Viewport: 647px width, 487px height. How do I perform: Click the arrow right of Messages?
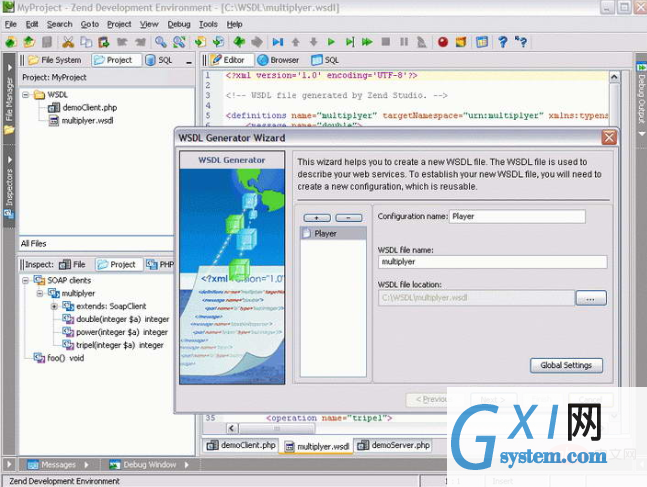point(86,465)
